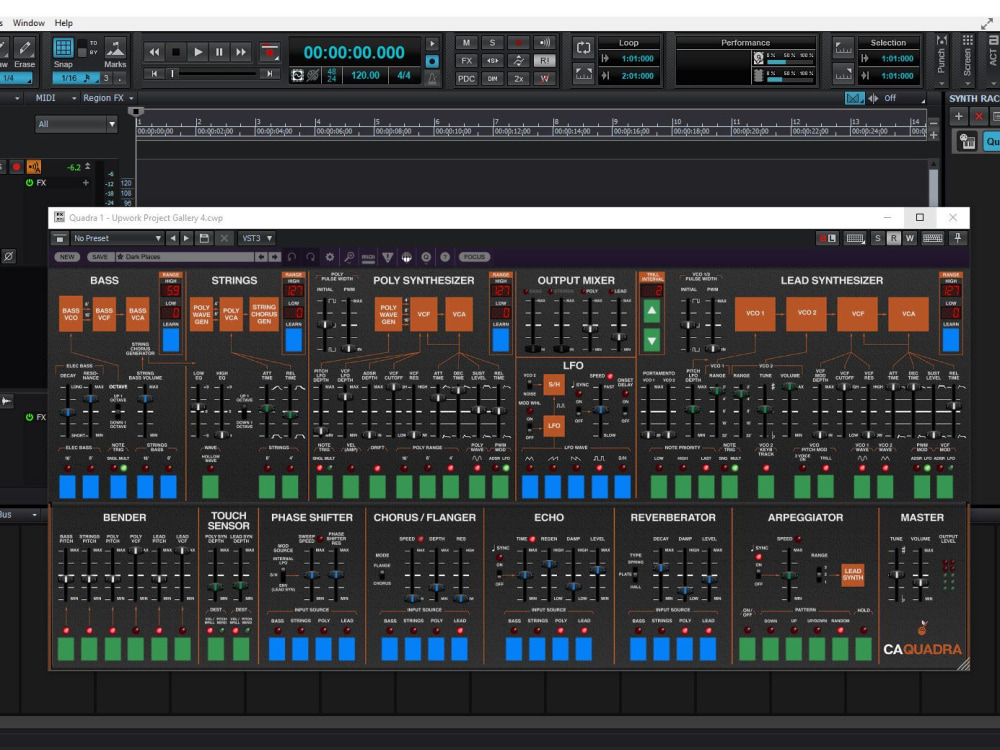Toggle the 2x oversampling button
Image resolution: width=1000 pixels, height=750 pixels.
(x=518, y=78)
